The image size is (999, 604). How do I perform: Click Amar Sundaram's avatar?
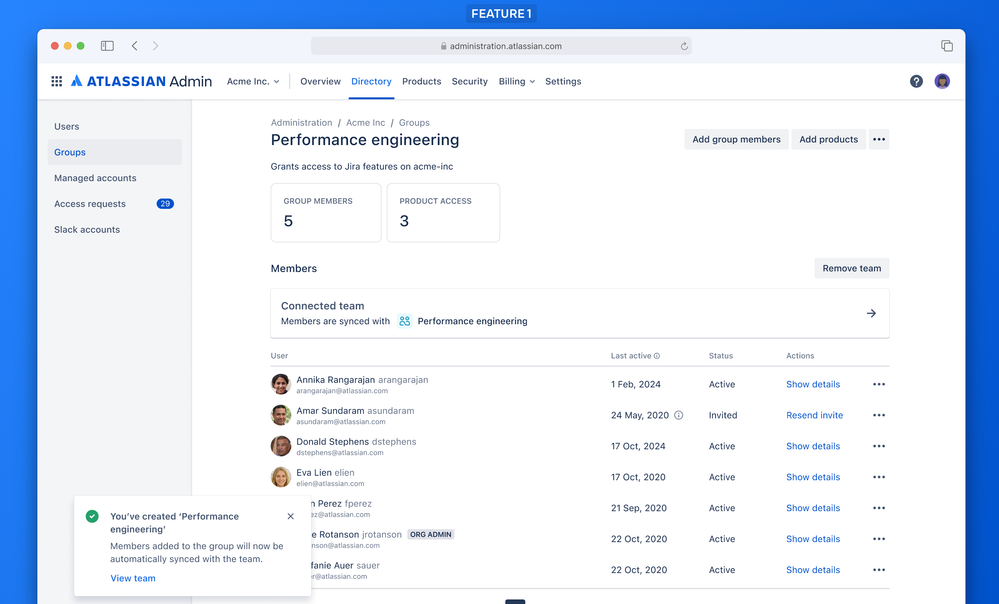pyautogui.click(x=281, y=415)
